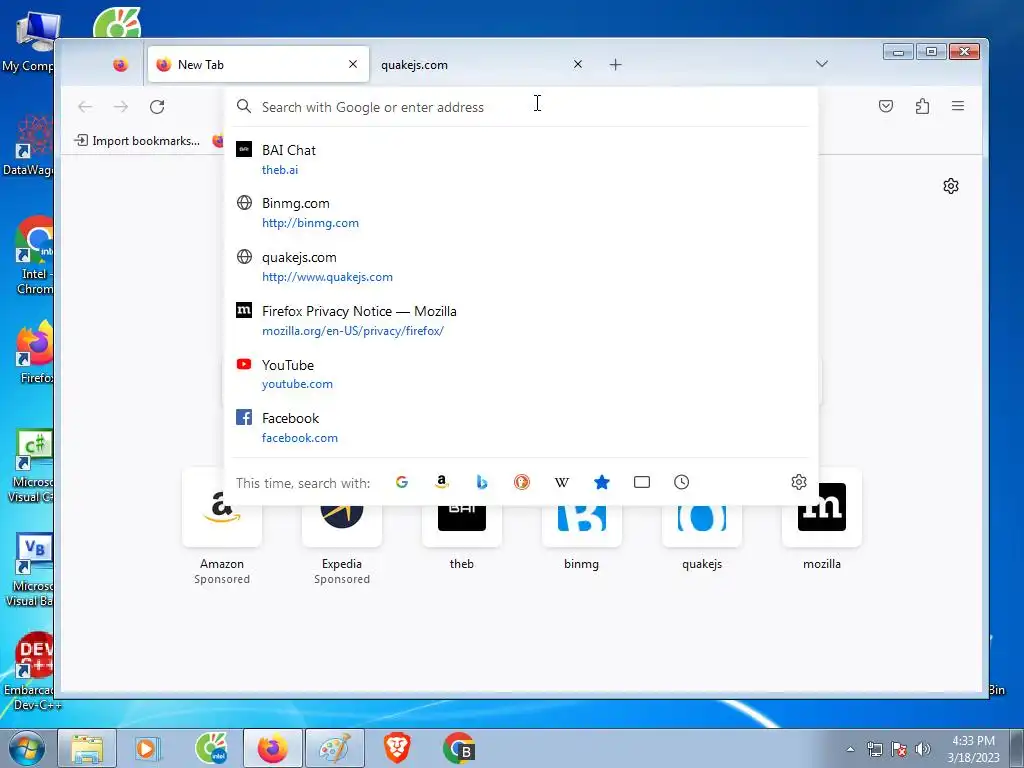1024x768 pixels.
Task: Search this time with Amazon icon
Action: (441, 482)
